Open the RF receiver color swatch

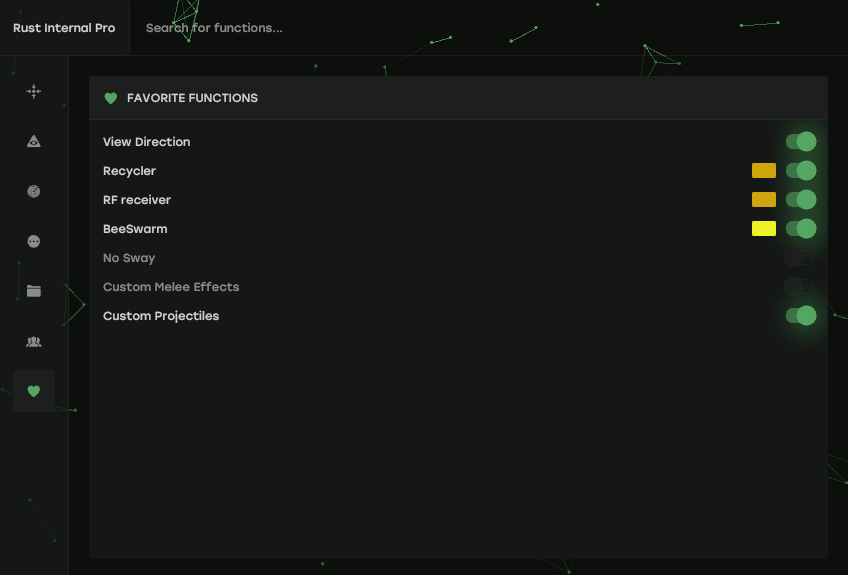[764, 200]
